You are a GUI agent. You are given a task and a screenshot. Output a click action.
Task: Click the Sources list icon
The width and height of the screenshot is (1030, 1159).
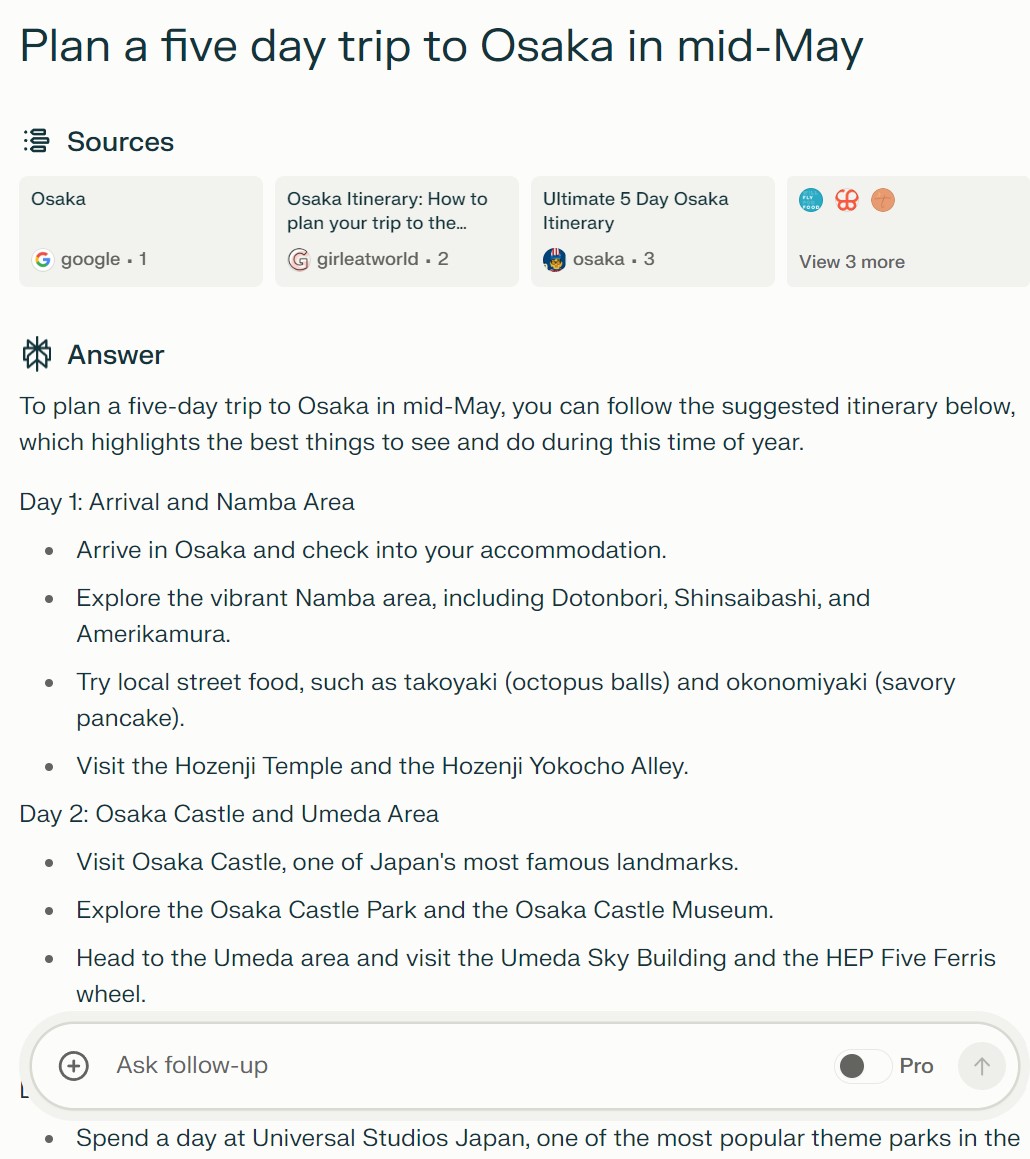point(36,142)
